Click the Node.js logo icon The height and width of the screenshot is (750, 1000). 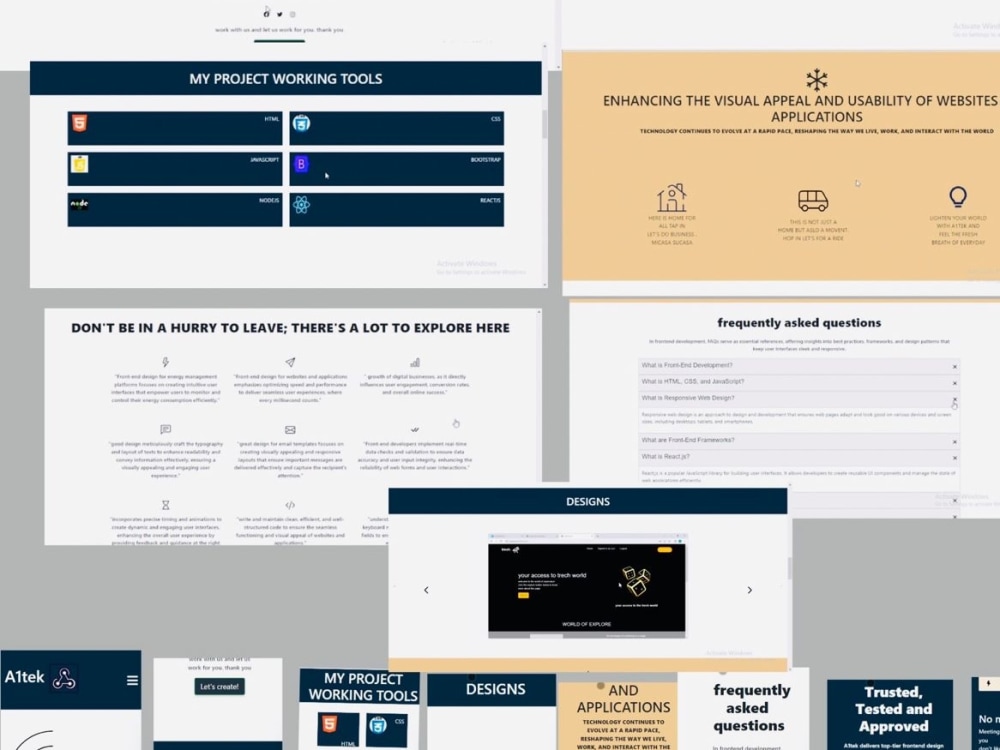pos(79,204)
